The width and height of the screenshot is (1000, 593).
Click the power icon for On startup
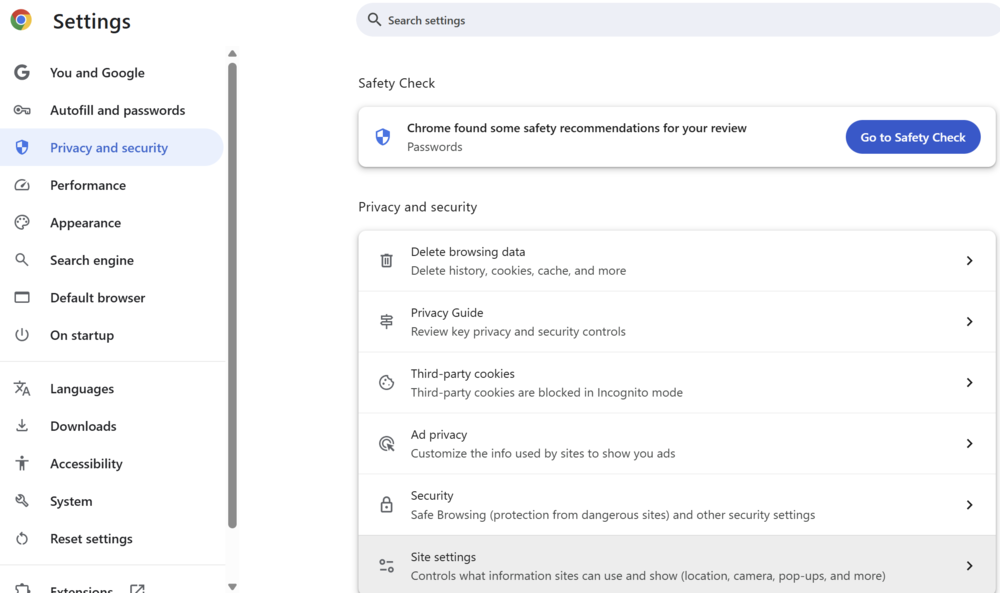click(22, 335)
